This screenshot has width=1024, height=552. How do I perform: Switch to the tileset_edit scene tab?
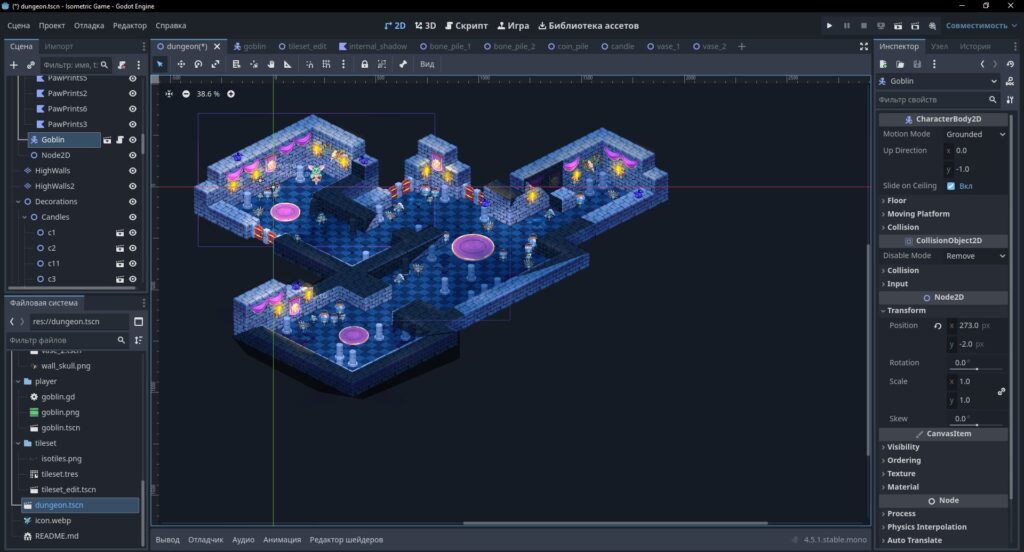pos(302,46)
